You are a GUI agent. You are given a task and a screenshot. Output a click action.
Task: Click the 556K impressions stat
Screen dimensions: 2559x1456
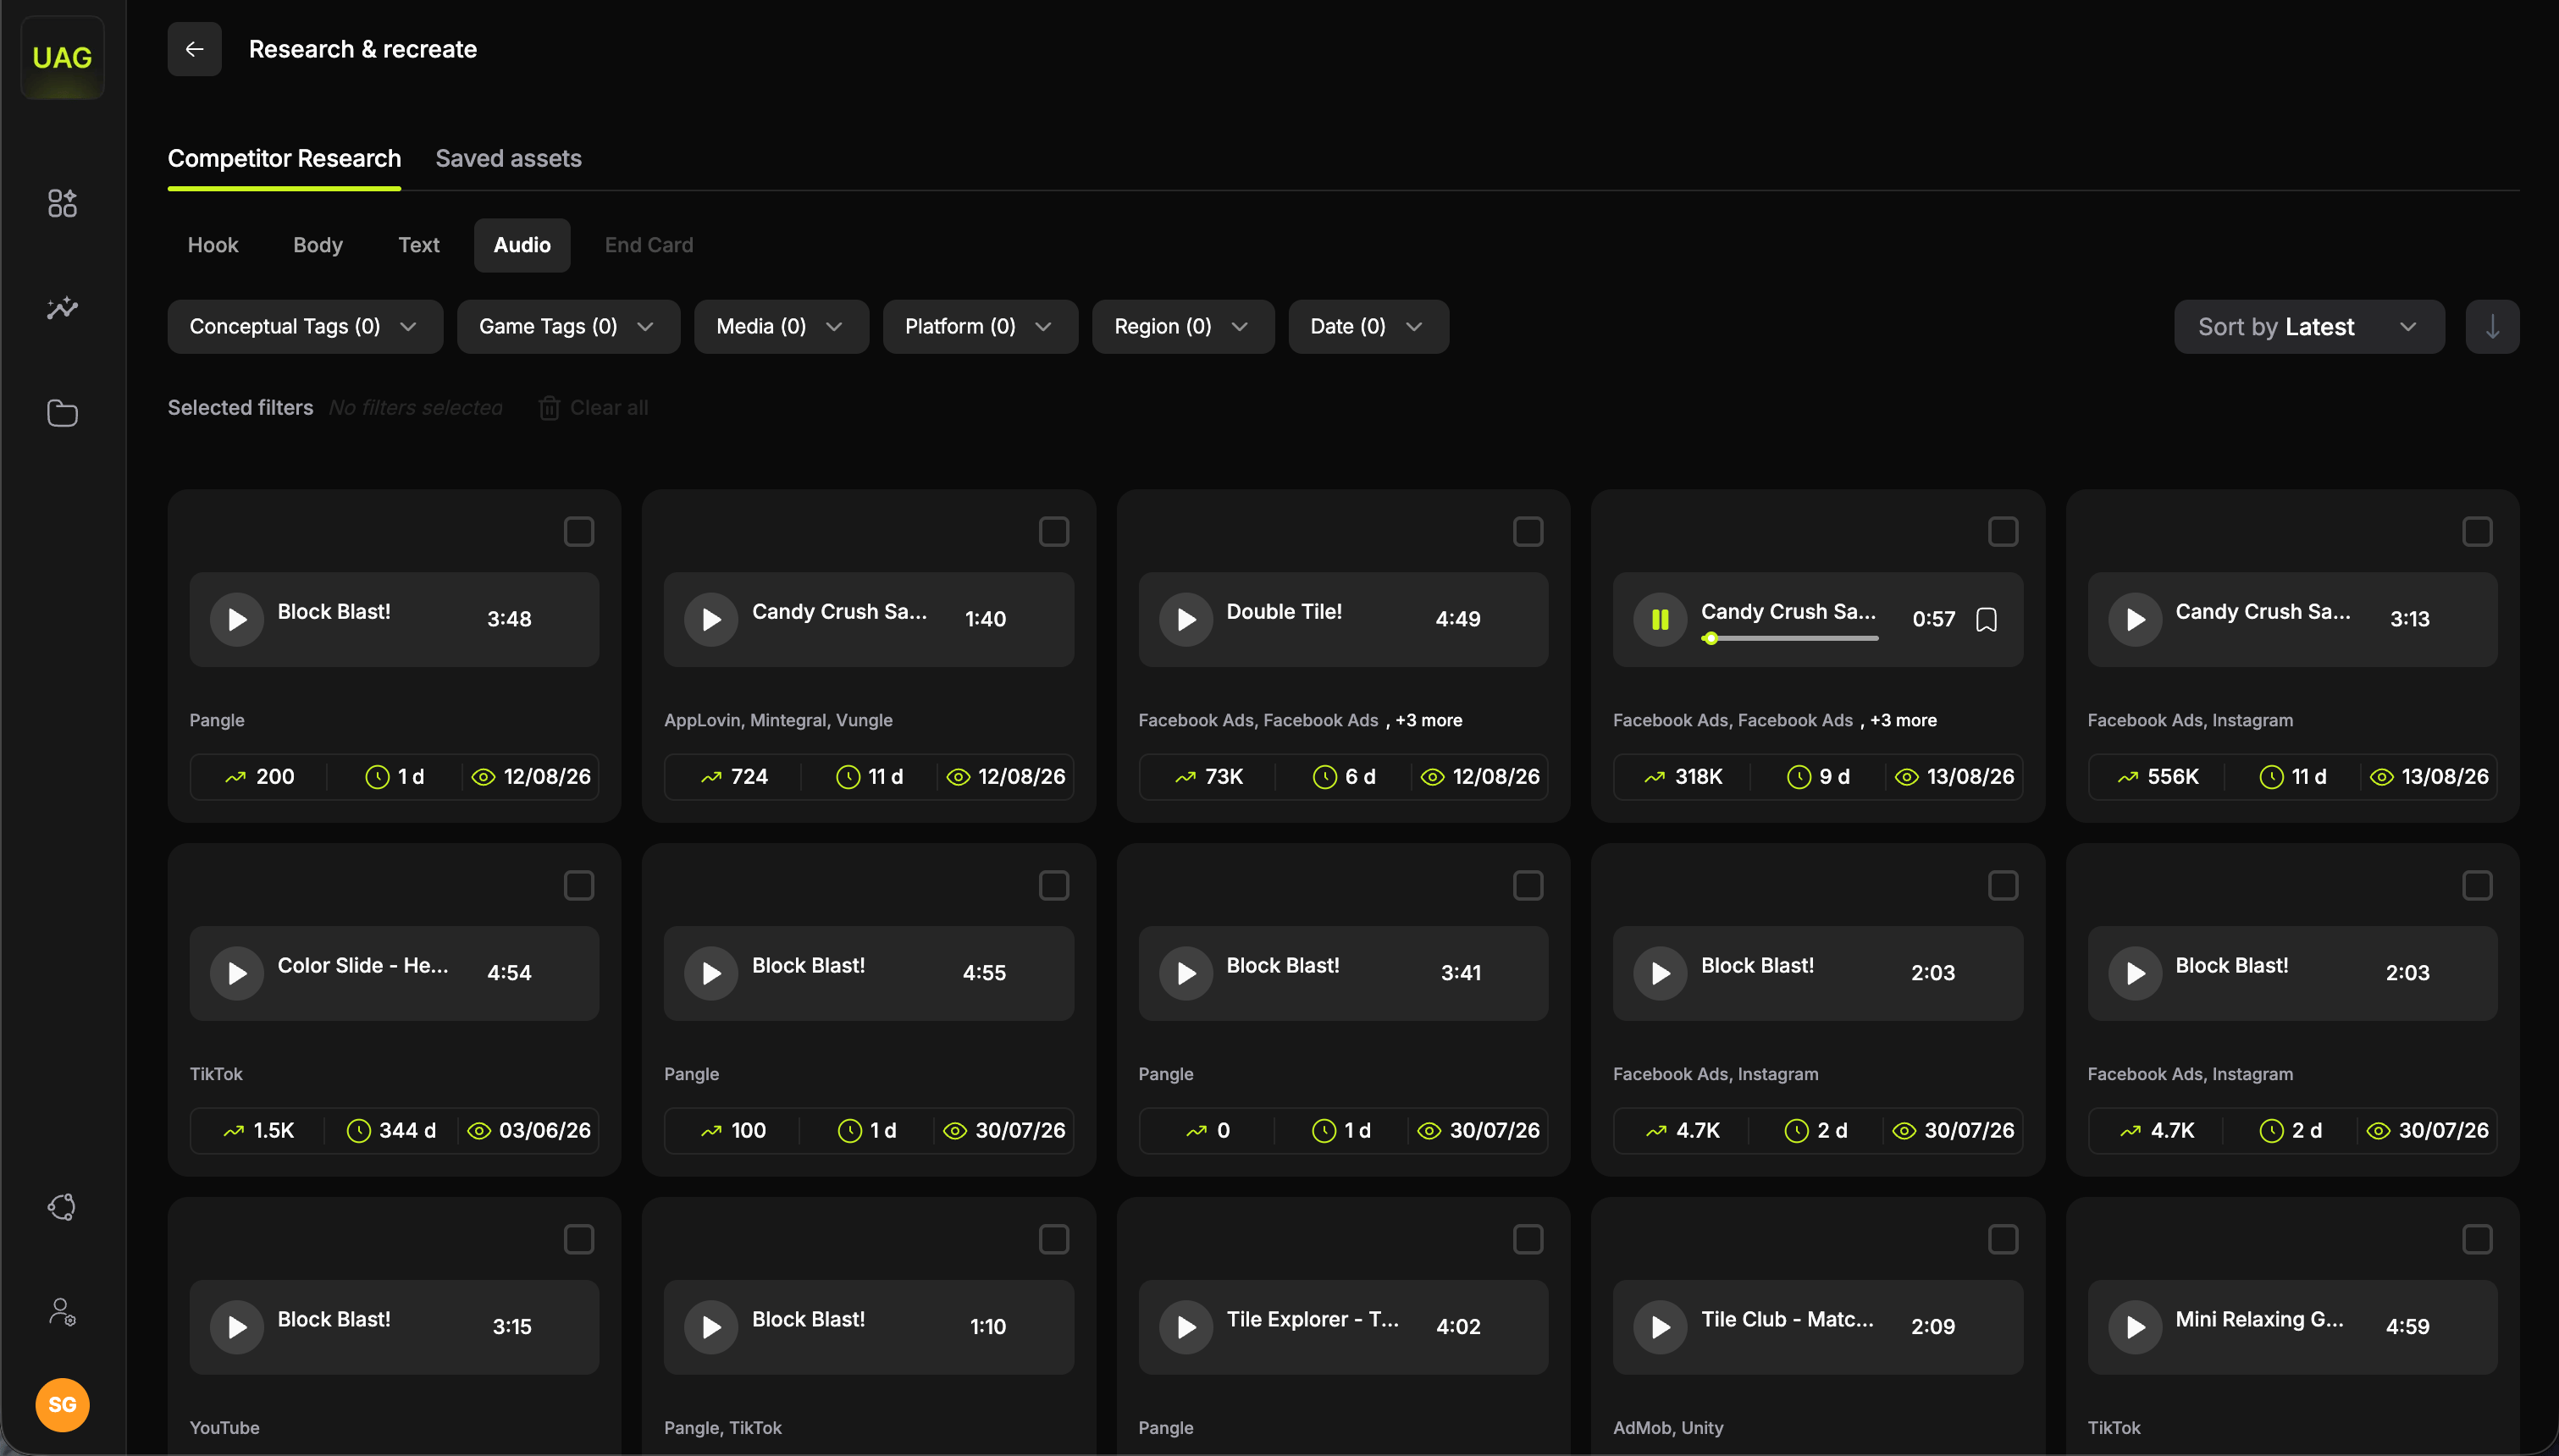[x=2158, y=777]
